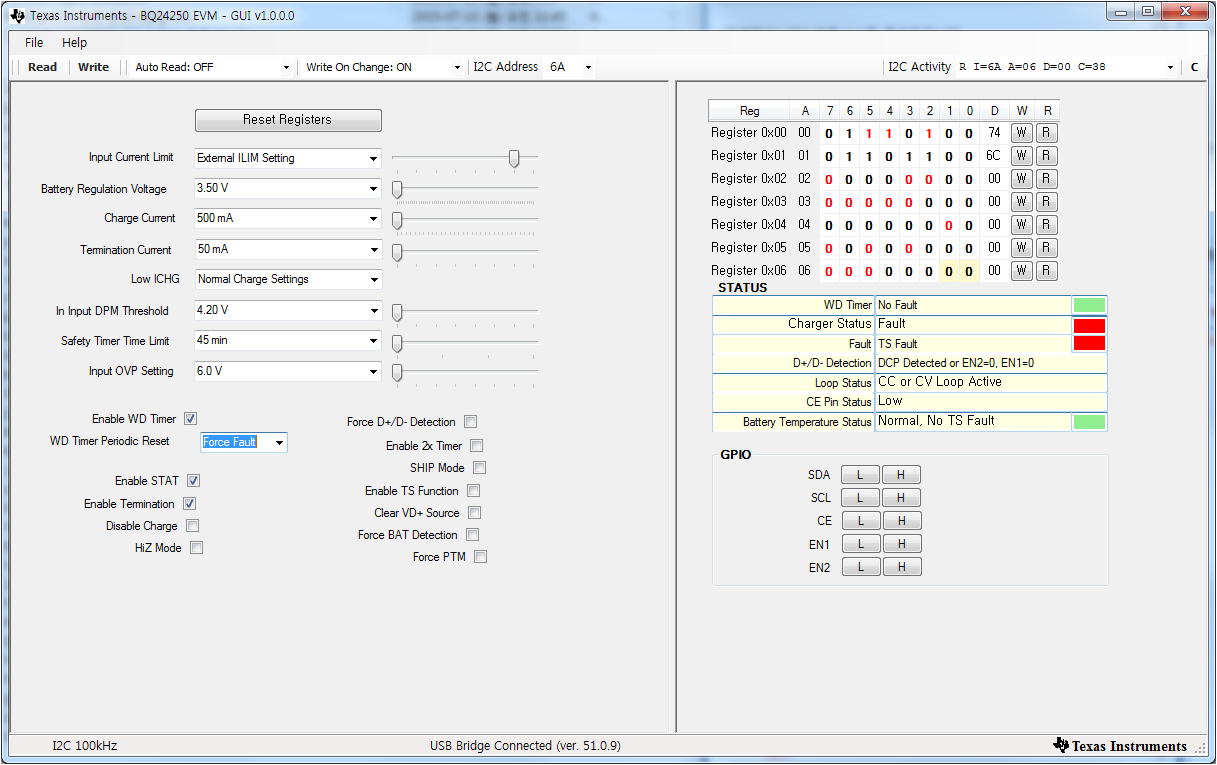Open the In Input DPM Threshold dropdown
Image resolution: width=1217 pixels, height=765 pixels.
288,310
